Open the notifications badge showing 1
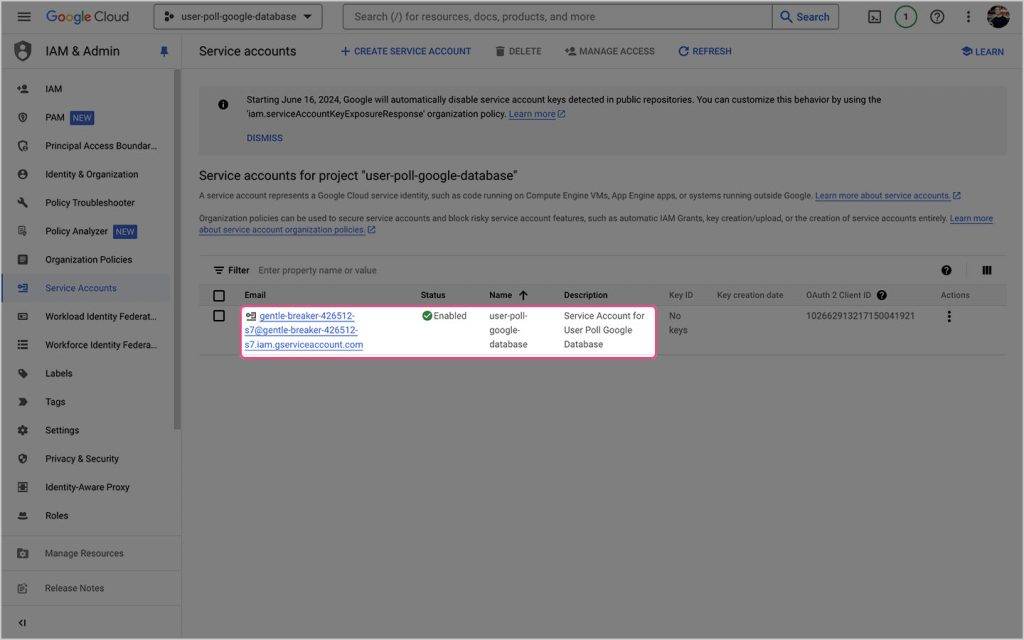This screenshot has height=640, width=1024. point(905,17)
